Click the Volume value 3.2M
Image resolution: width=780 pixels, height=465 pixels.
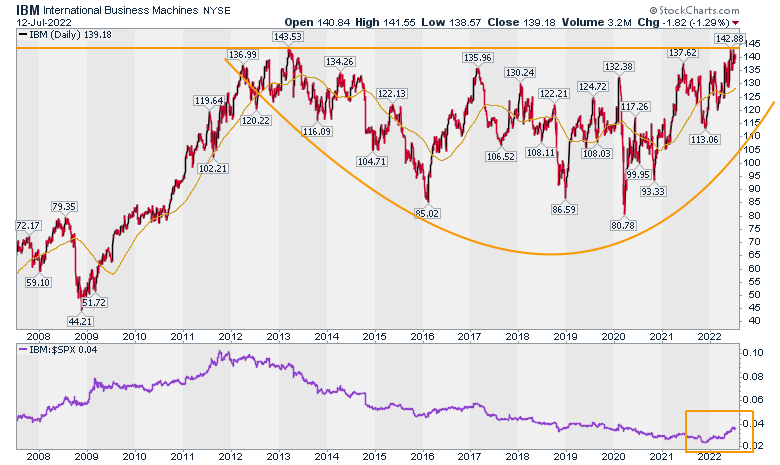pos(620,22)
